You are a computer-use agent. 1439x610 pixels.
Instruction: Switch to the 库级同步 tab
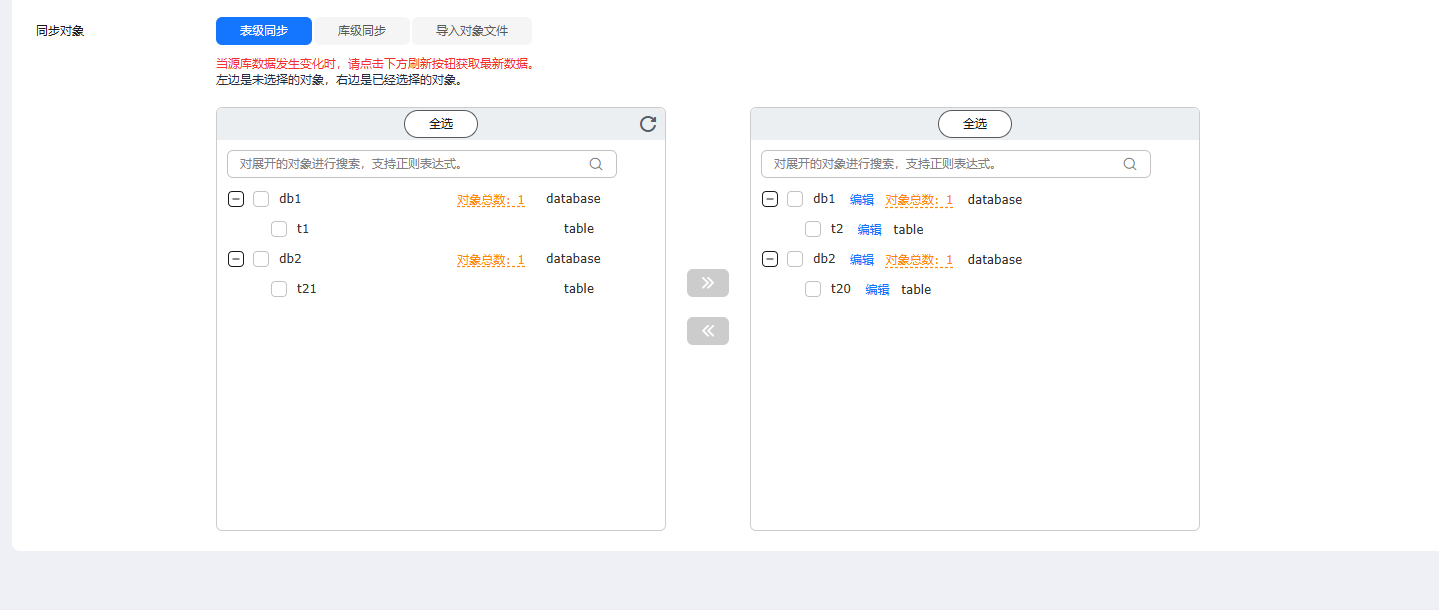click(x=362, y=31)
